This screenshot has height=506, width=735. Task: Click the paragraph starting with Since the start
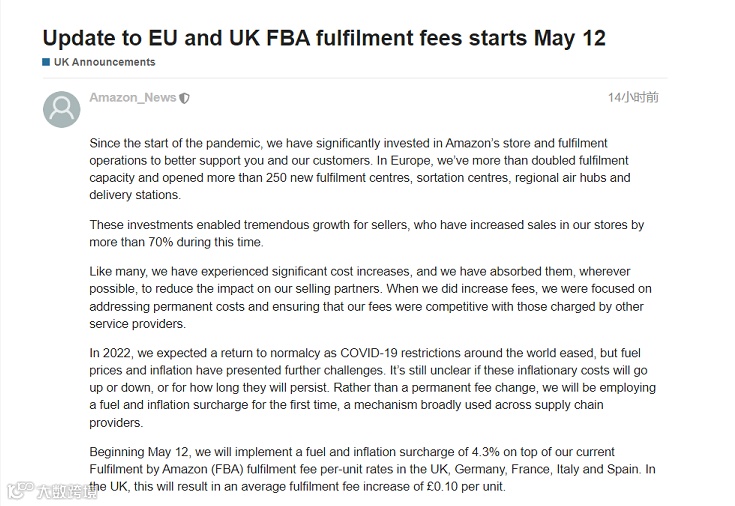tap(360, 169)
